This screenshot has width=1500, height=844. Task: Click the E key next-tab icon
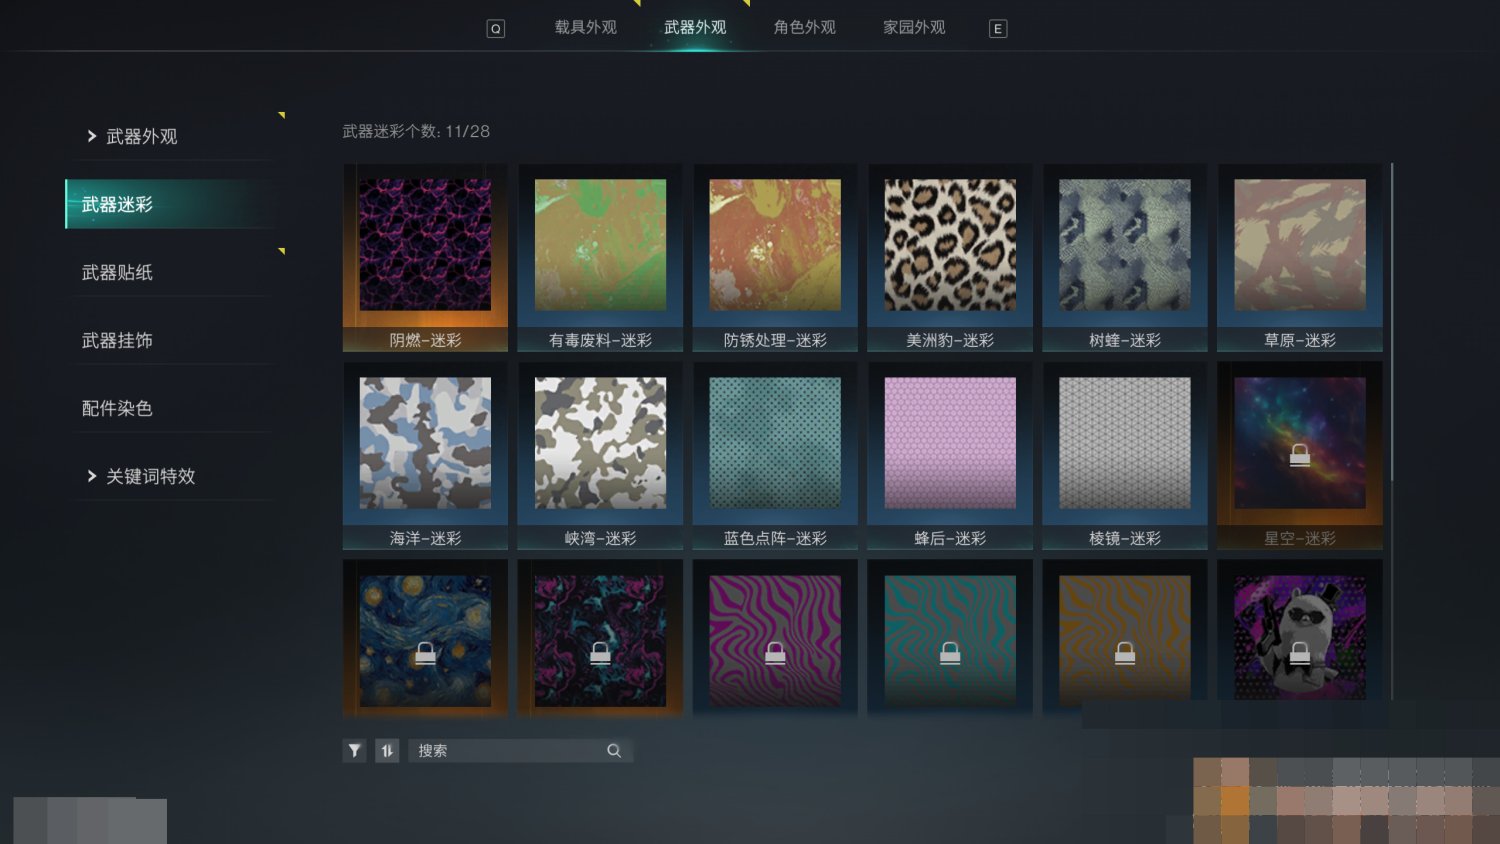tap(997, 29)
